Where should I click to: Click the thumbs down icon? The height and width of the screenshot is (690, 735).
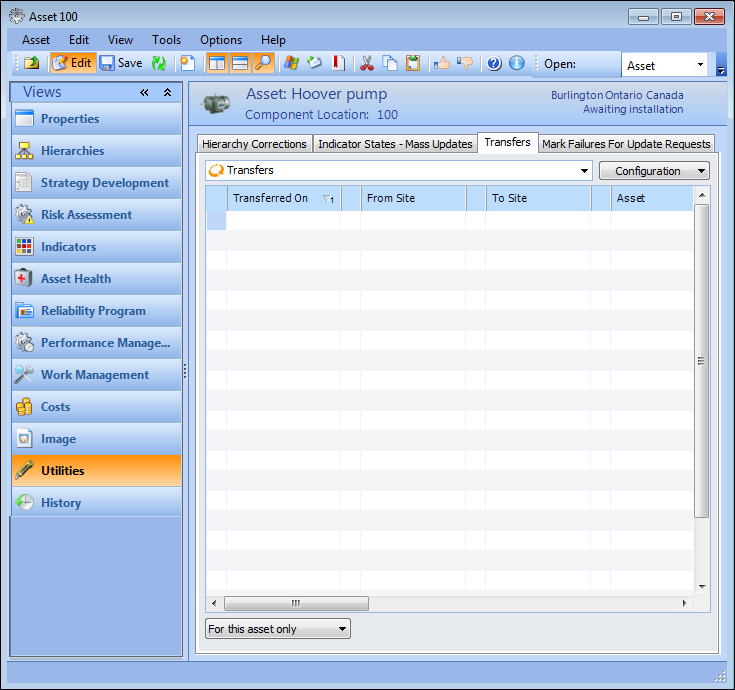464,63
